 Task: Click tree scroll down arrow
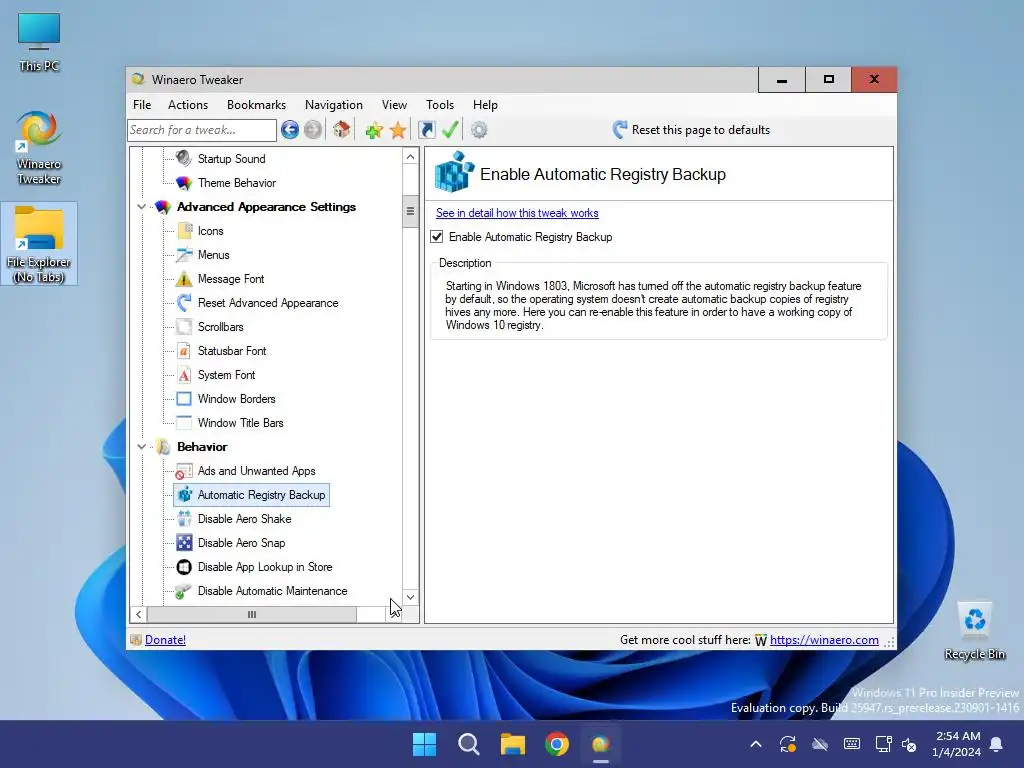click(x=410, y=597)
